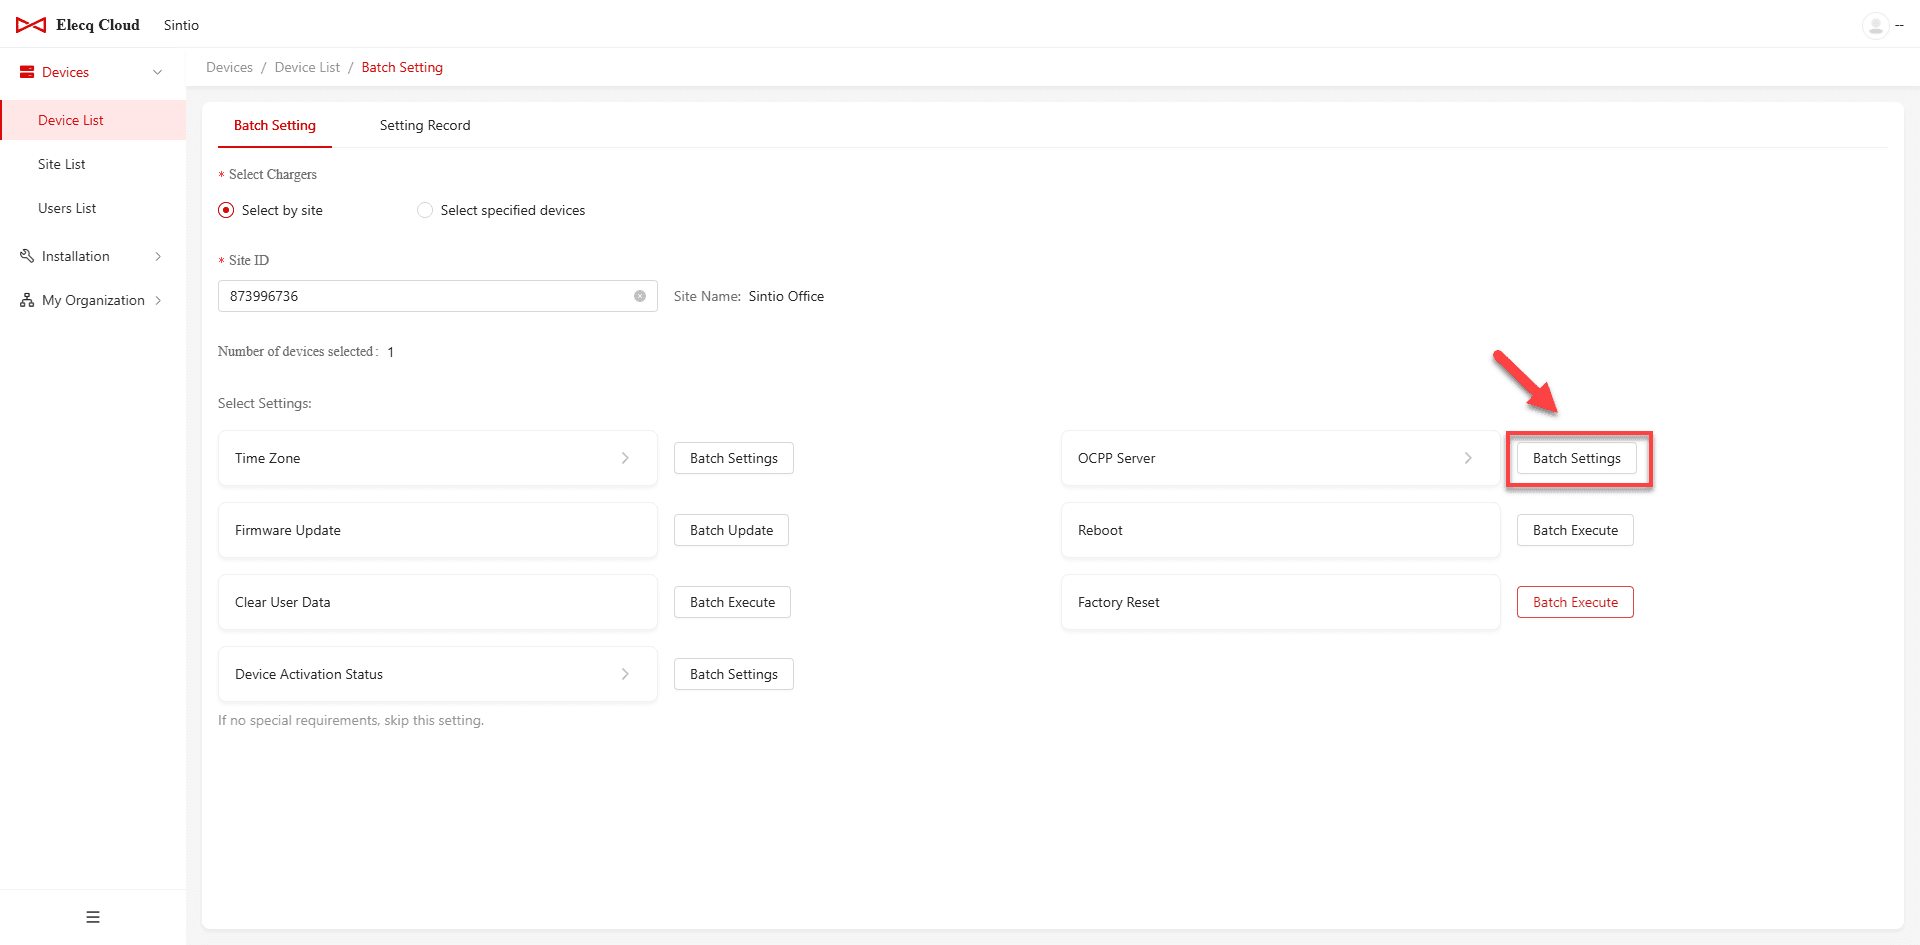The width and height of the screenshot is (1920, 945).
Task: Click the My Organization hierarchy icon
Action: click(27, 300)
